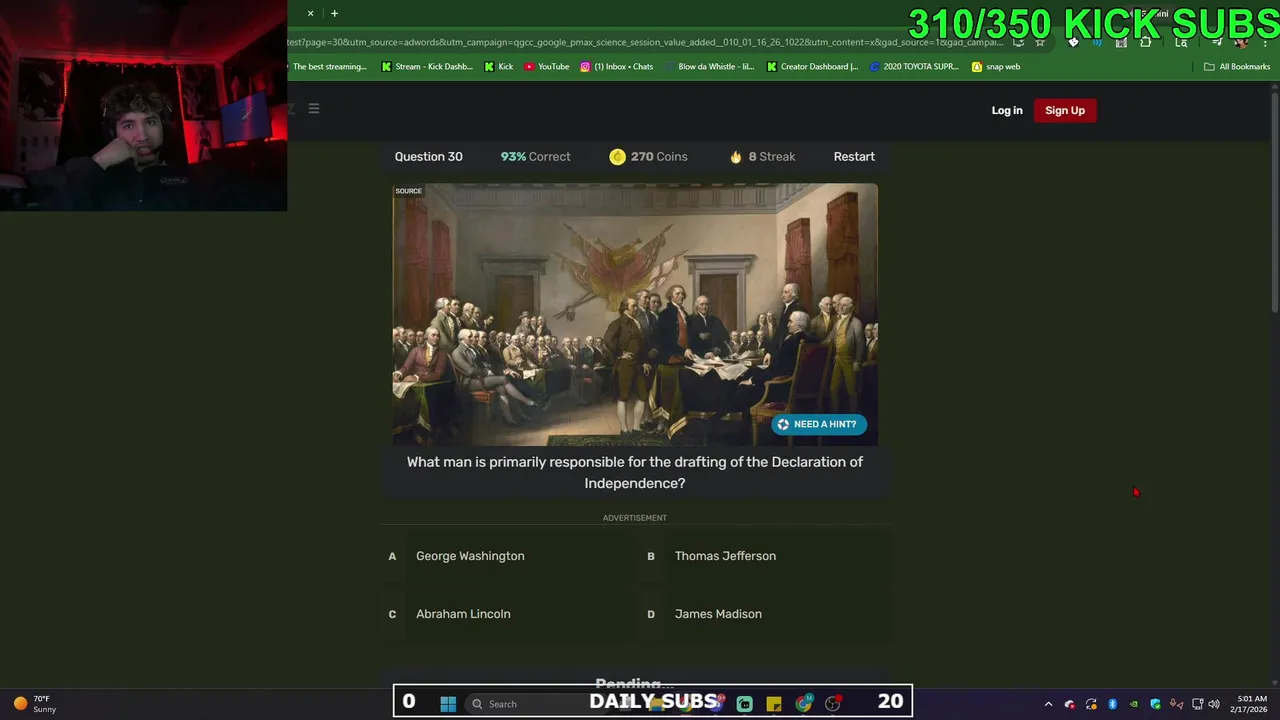Open the 'Kick' bookmark
The image size is (1280, 720).
tap(499, 67)
